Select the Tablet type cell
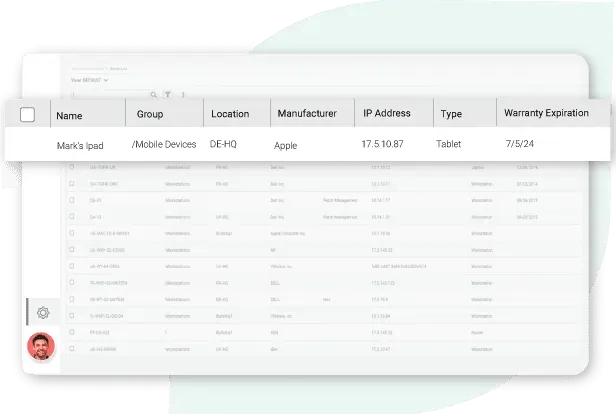This screenshot has height=414, width=616. (448, 144)
